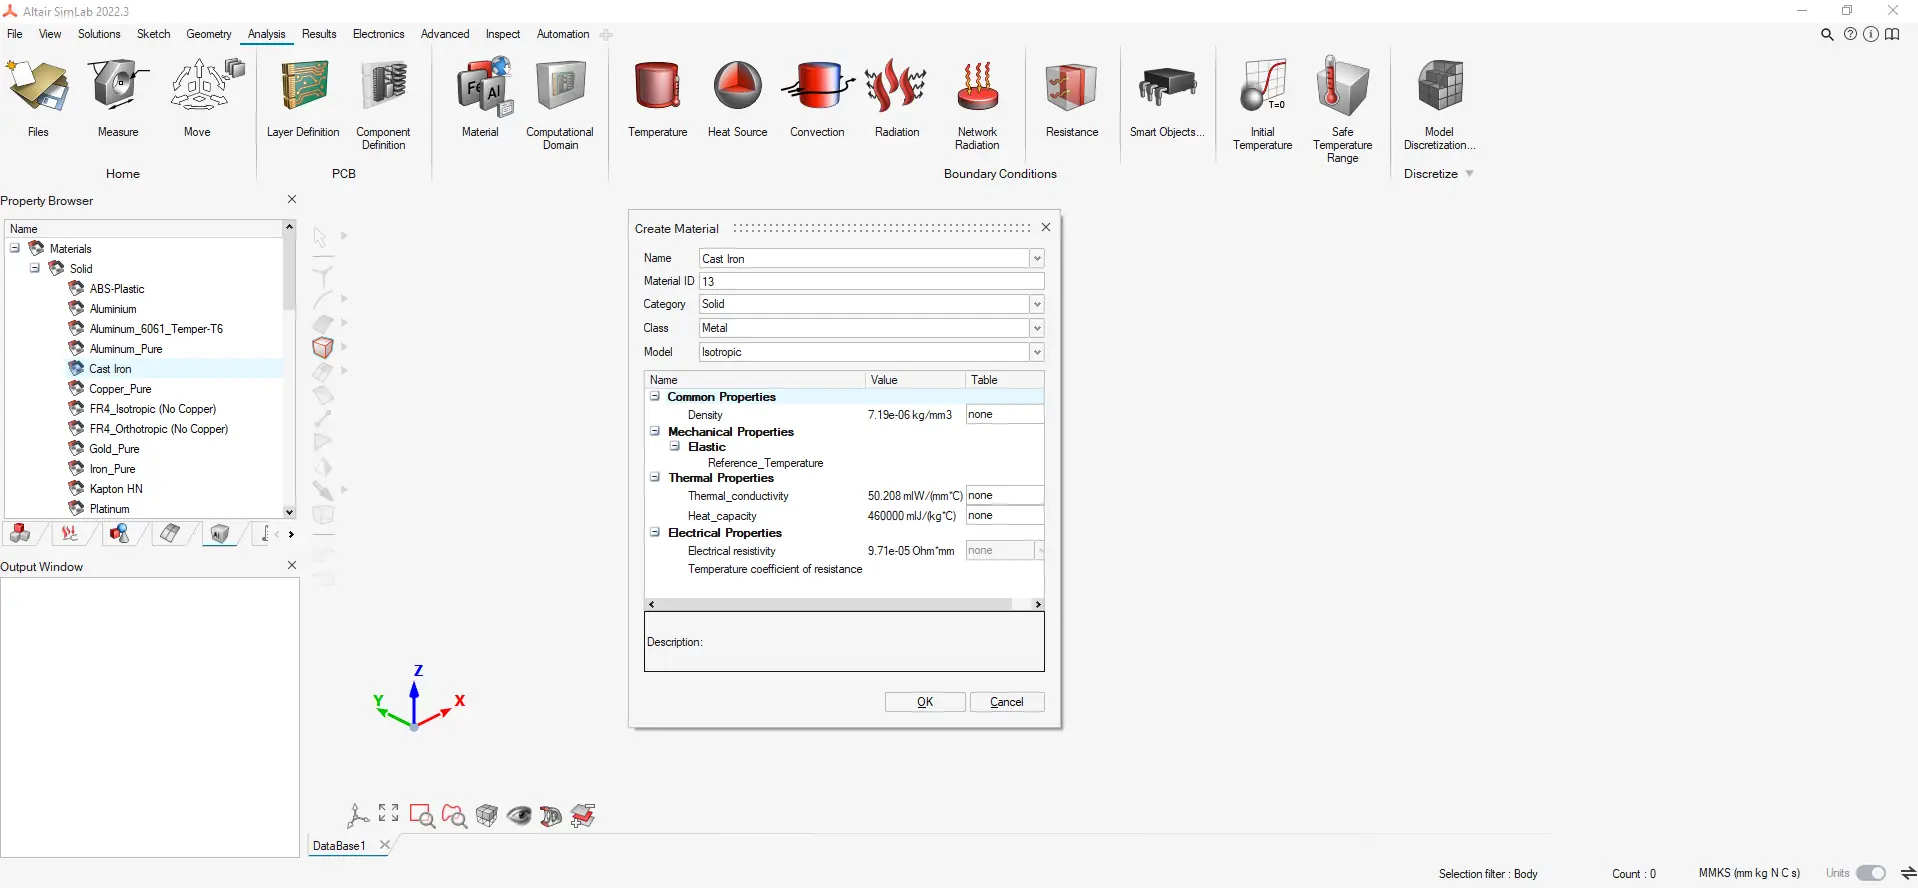The image size is (1918, 888).
Task: Toggle the Units switch in status bar
Action: pyautogui.click(x=1870, y=873)
